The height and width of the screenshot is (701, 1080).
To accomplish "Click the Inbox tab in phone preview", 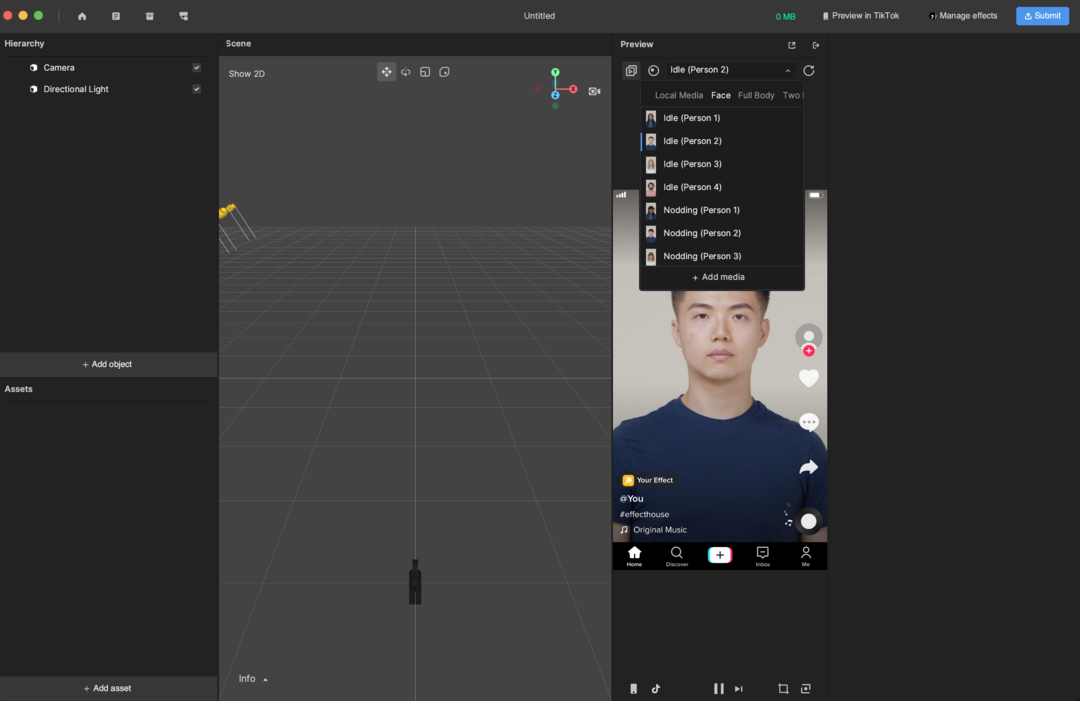I will (762, 556).
